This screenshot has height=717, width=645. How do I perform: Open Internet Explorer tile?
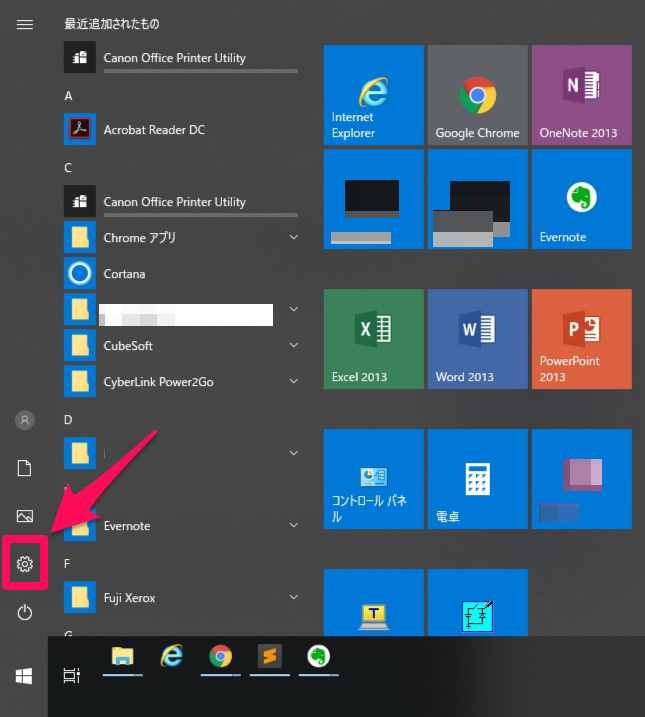373,95
